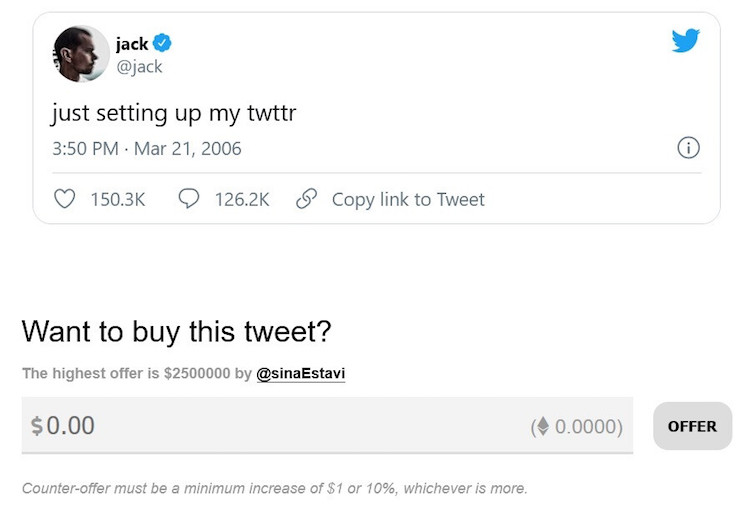Image resolution: width=750 pixels, height=526 pixels.
Task: Open the @sinaEstavi profile link
Action: pyautogui.click(x=301, y=373)
